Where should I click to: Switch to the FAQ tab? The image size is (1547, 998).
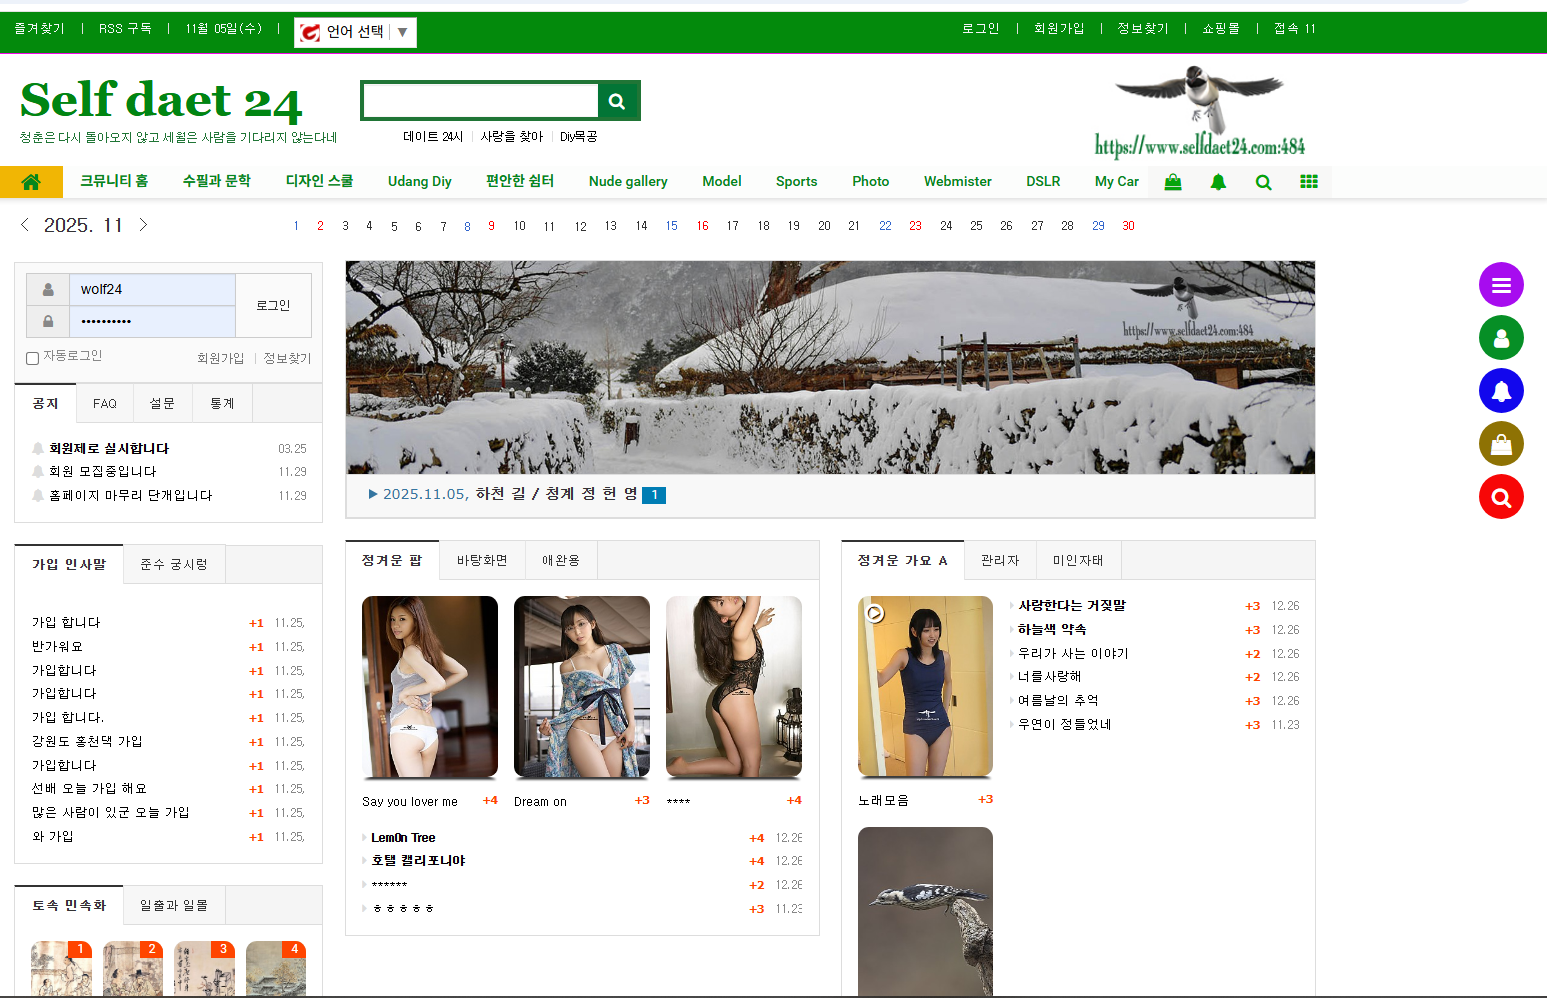[105, 404]
